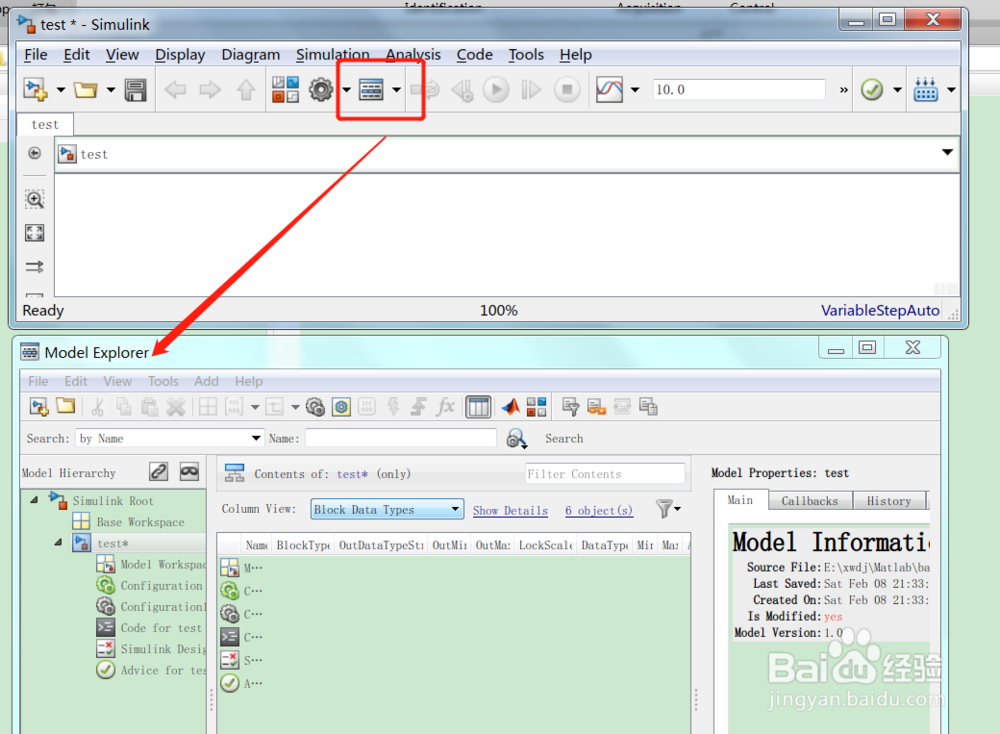The image size is (1000, 734).
Task: Click the Step Back simulation button
Action: [462, 90]
